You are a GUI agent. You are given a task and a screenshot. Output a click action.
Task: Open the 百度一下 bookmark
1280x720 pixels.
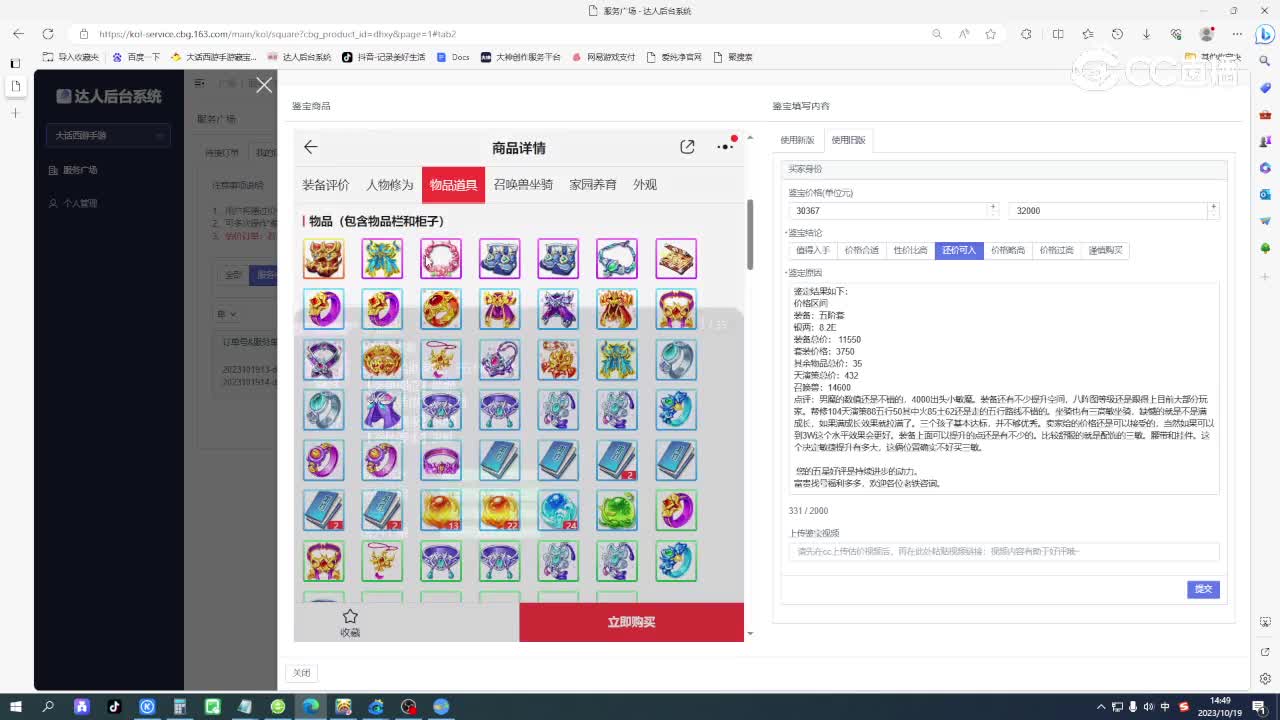(x=136, y=57)
